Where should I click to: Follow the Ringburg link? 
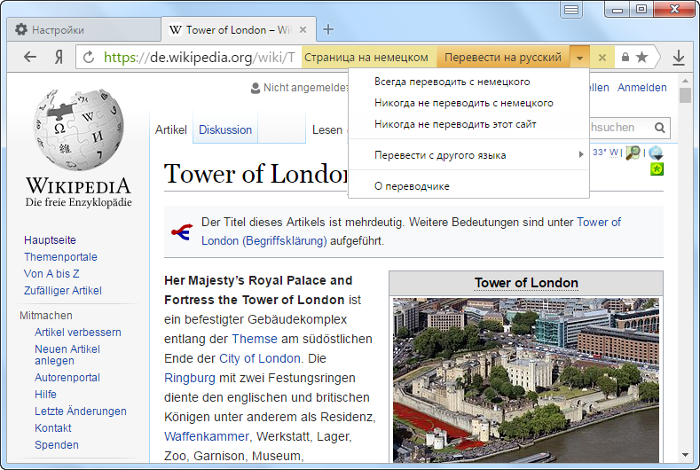(x=190, y=378)
